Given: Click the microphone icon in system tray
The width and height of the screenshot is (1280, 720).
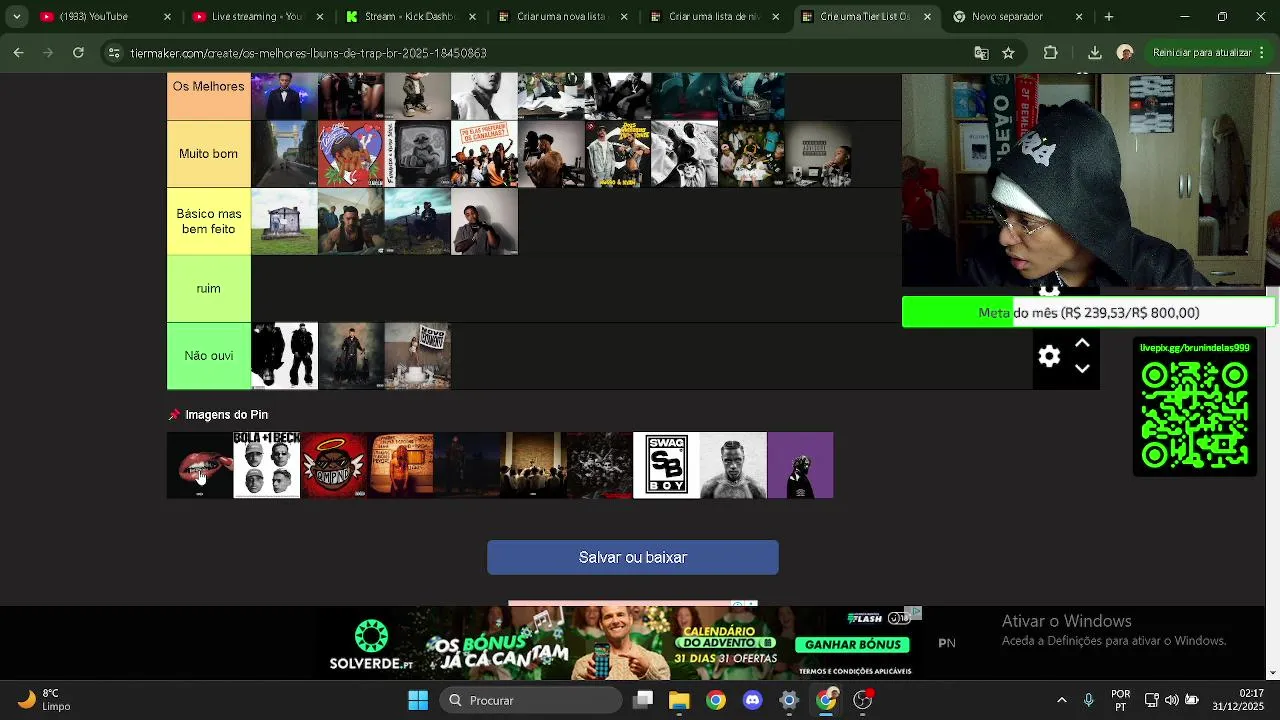Looking at the screenshot, I should pos(1089,700).
